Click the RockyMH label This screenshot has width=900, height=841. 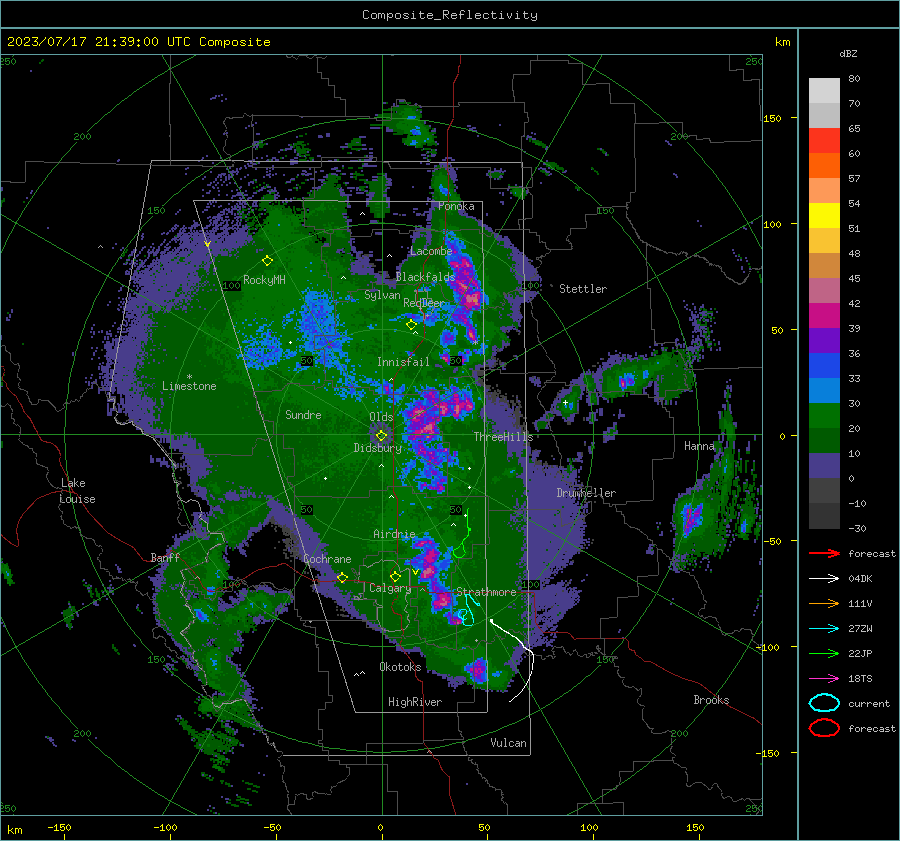click(x=264, y=280)
